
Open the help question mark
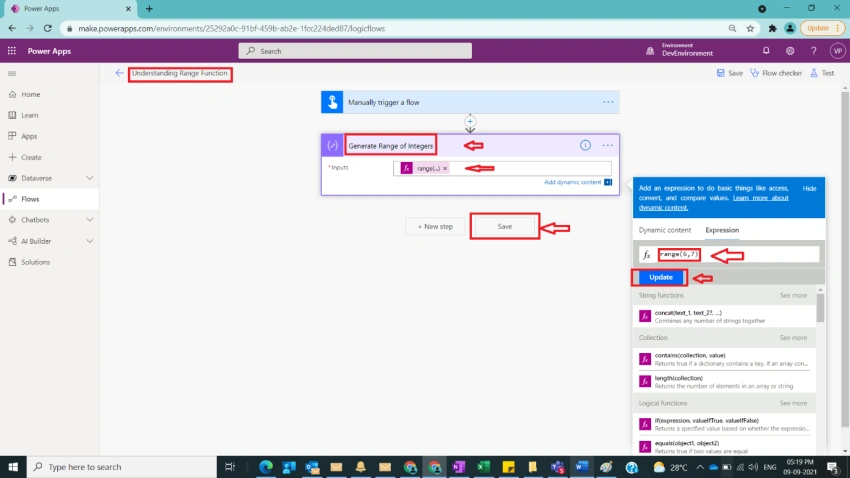(814, 51)
